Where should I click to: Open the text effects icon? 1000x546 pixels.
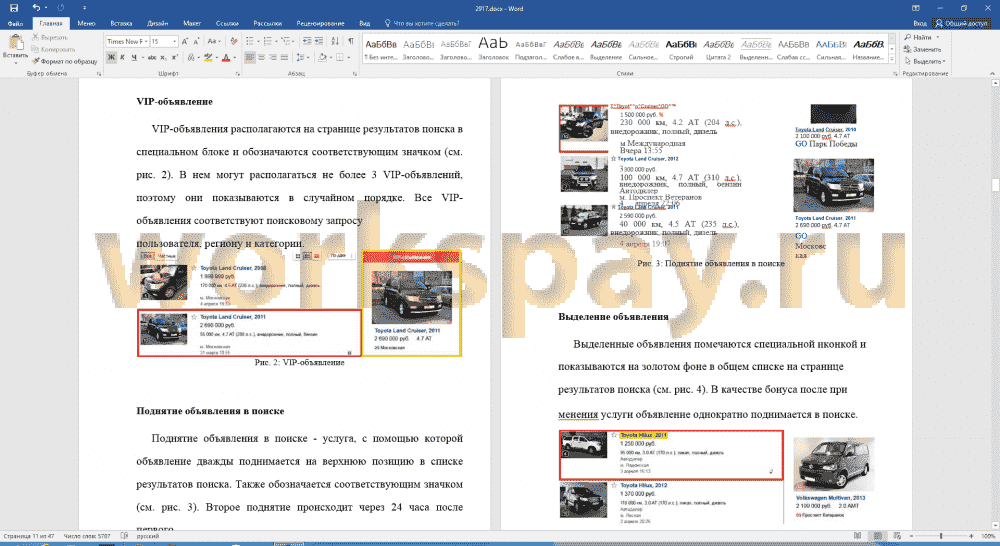[191, 57]
